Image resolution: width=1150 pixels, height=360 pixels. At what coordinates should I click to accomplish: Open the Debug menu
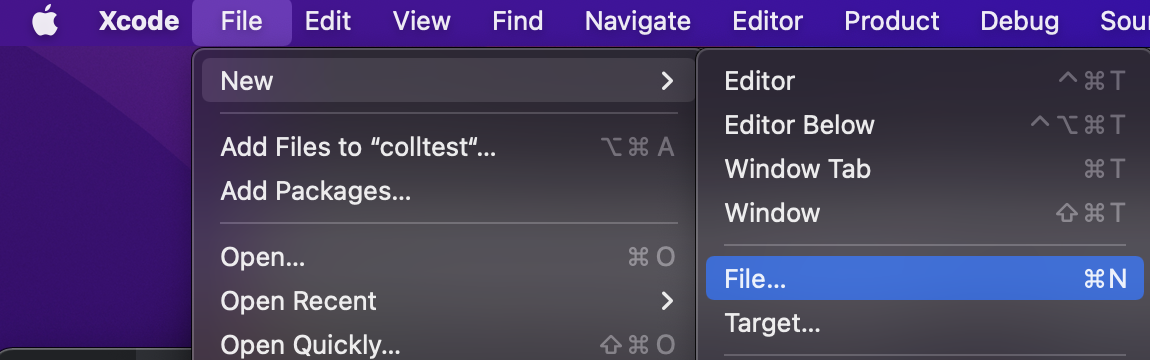pos(1019,21)
